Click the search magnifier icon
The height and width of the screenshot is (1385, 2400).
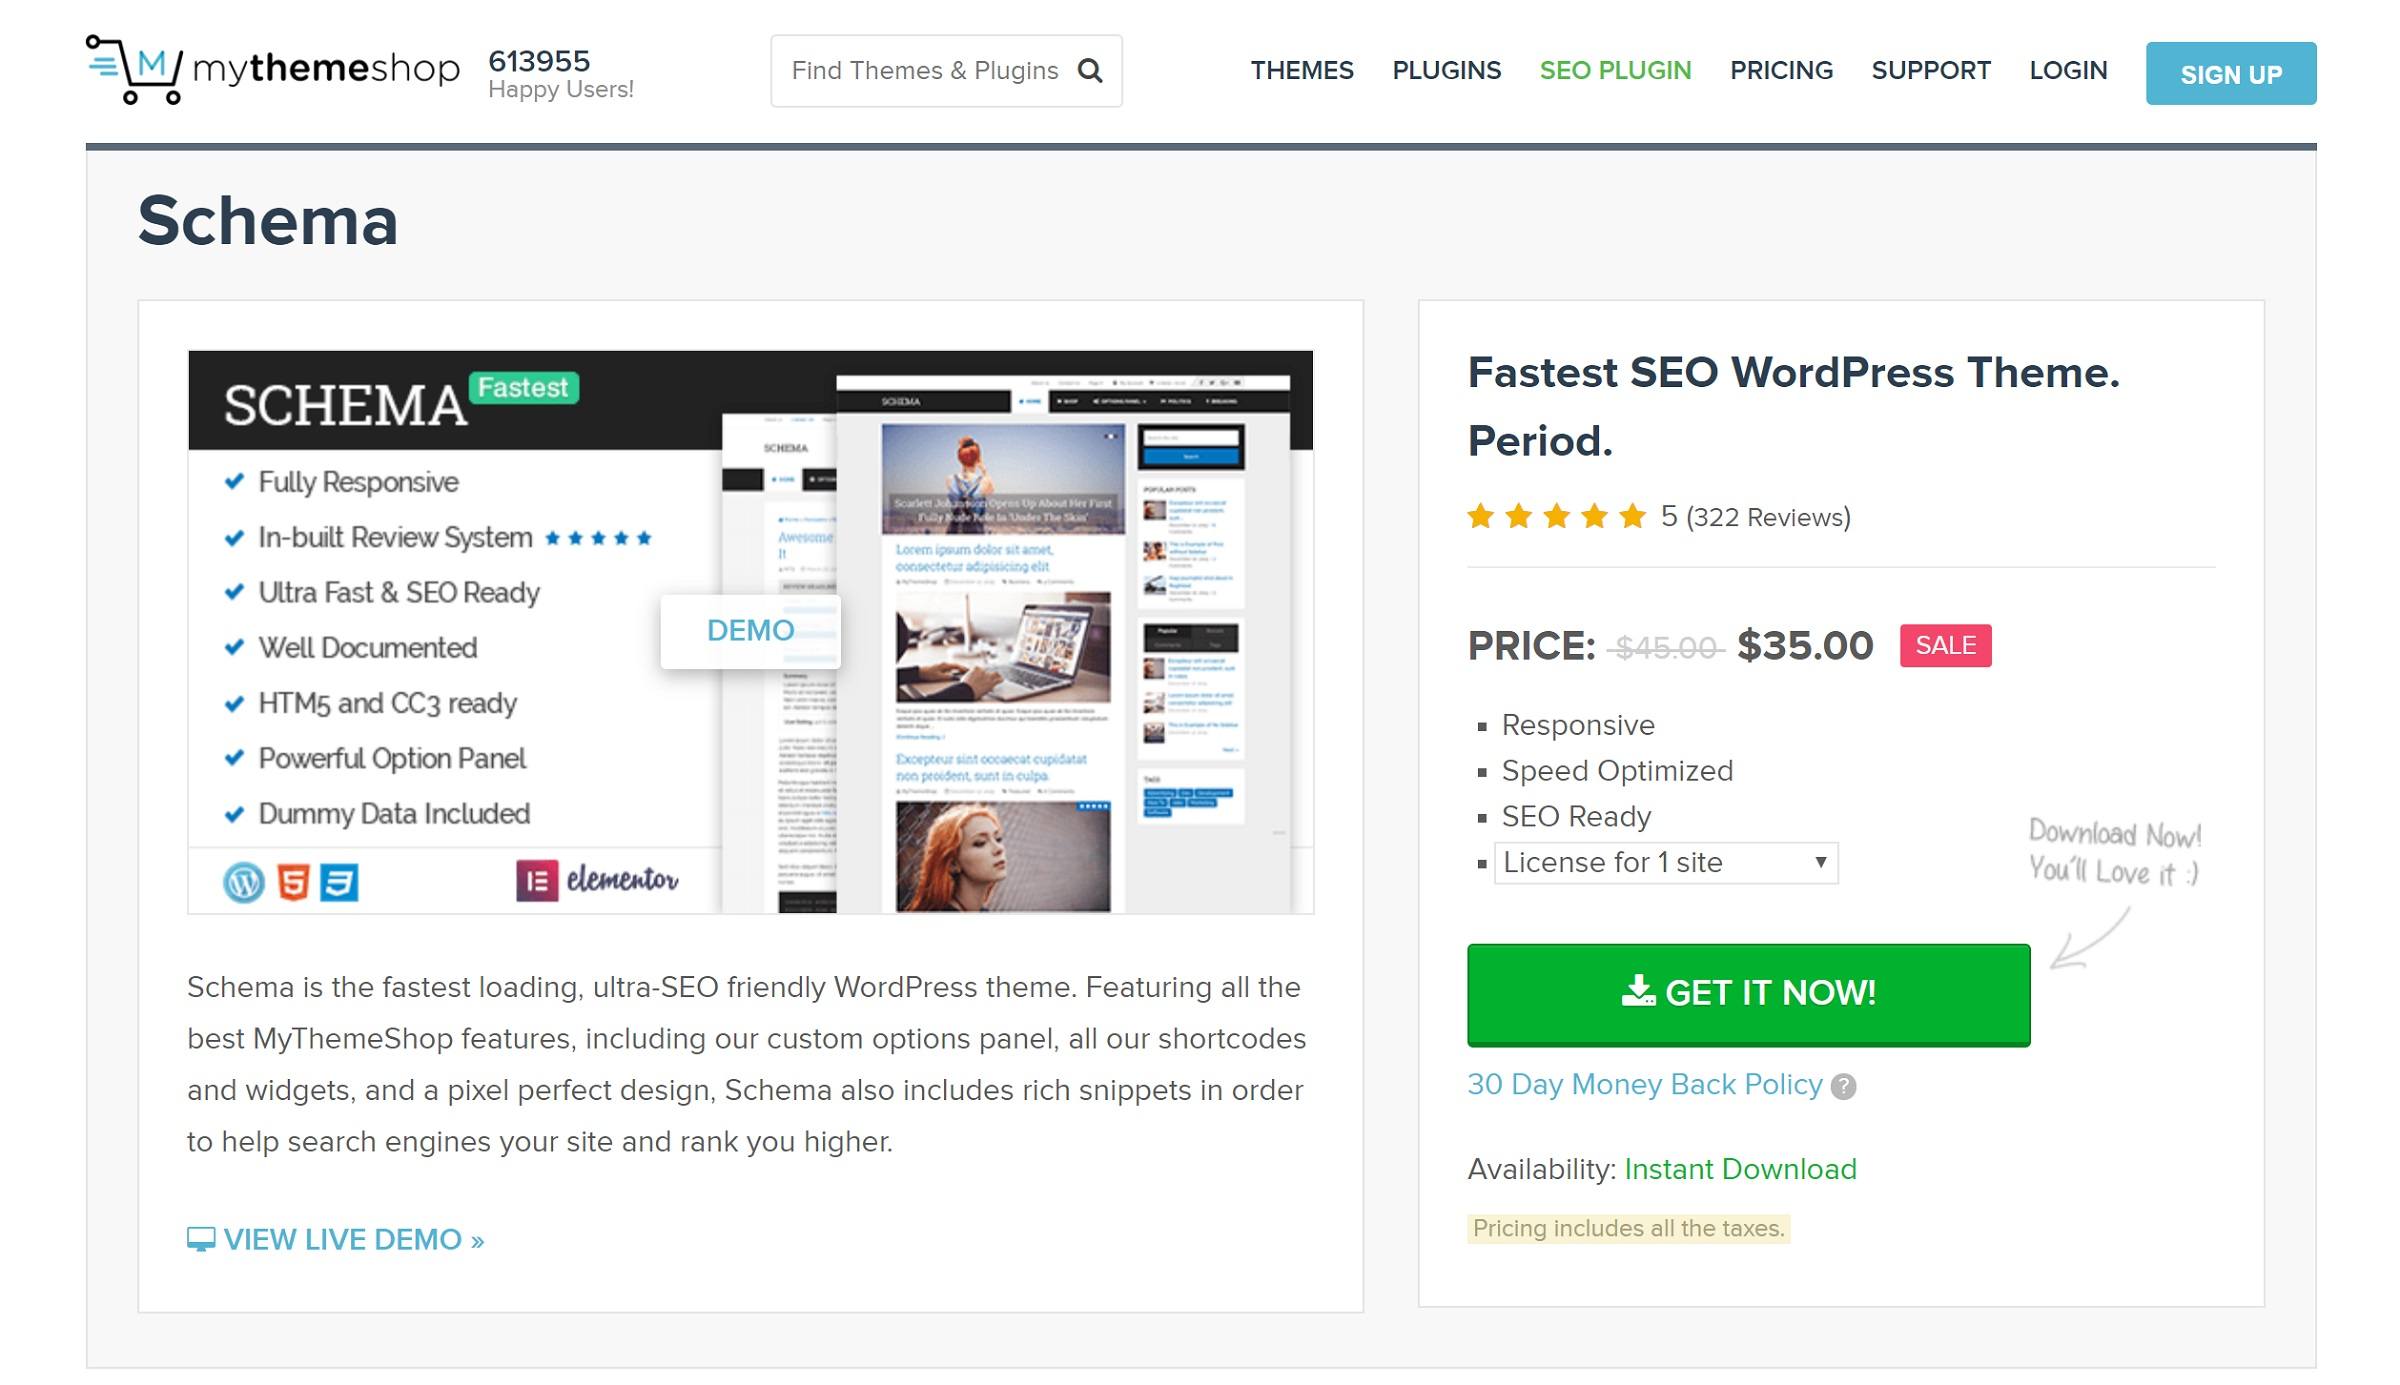pyautogui.click(x=1088, y=73)
